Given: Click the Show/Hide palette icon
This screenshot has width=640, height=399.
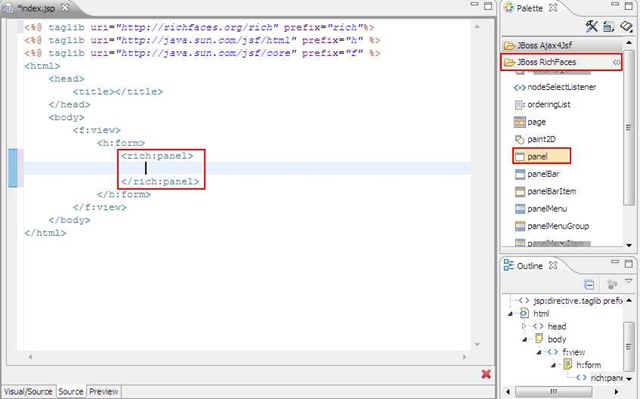Looking at the screenshot, I should 608,27.
